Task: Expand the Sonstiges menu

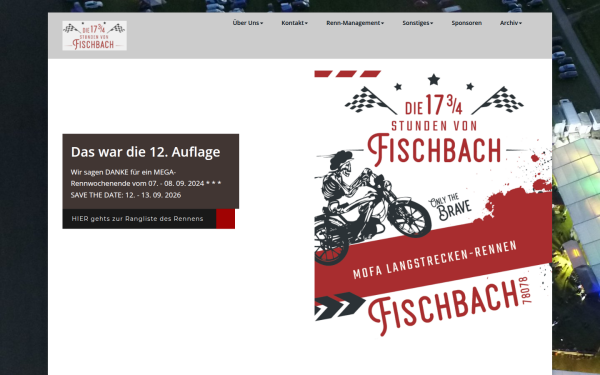Action: pyautogui.click(x=417, y=23)
